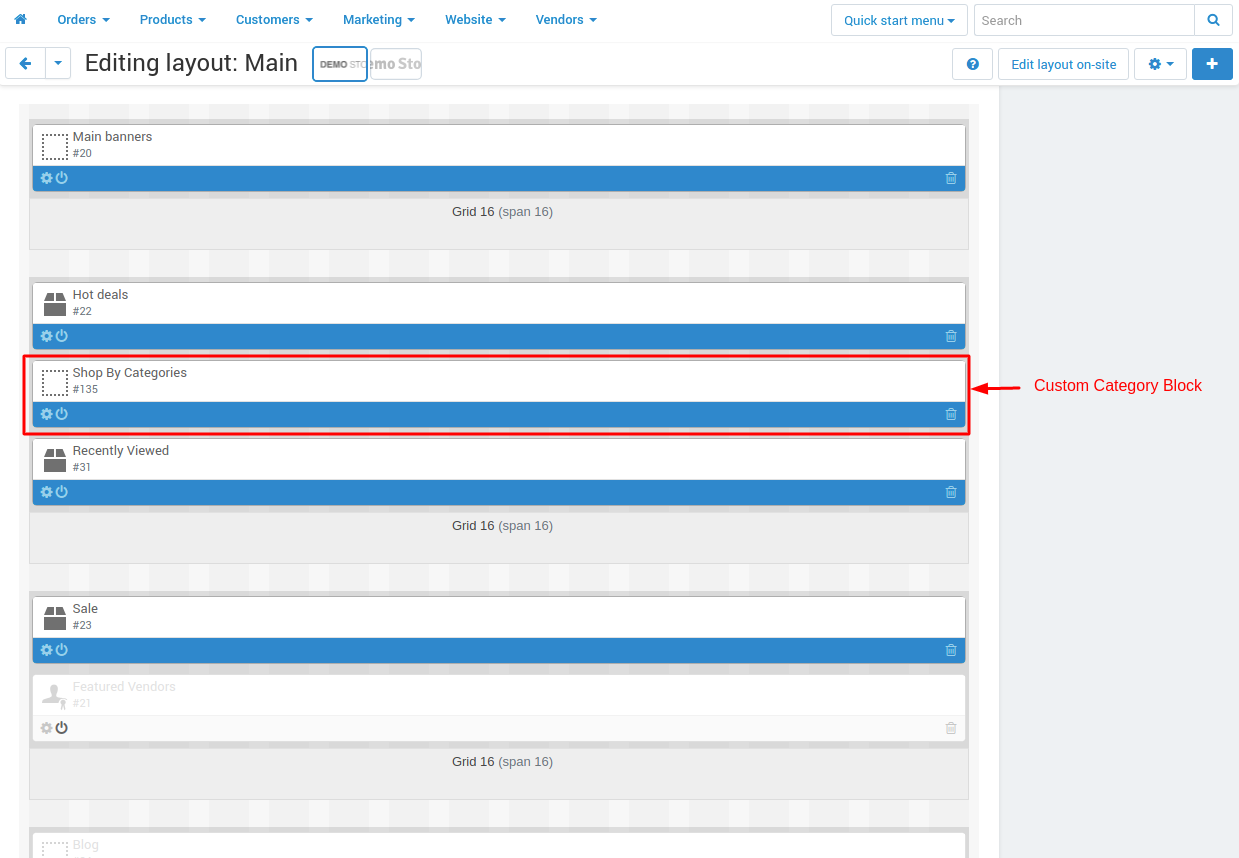This screenshot has width=1239, height=858.
Task: Click the Main banners block title
Action: 112,137
